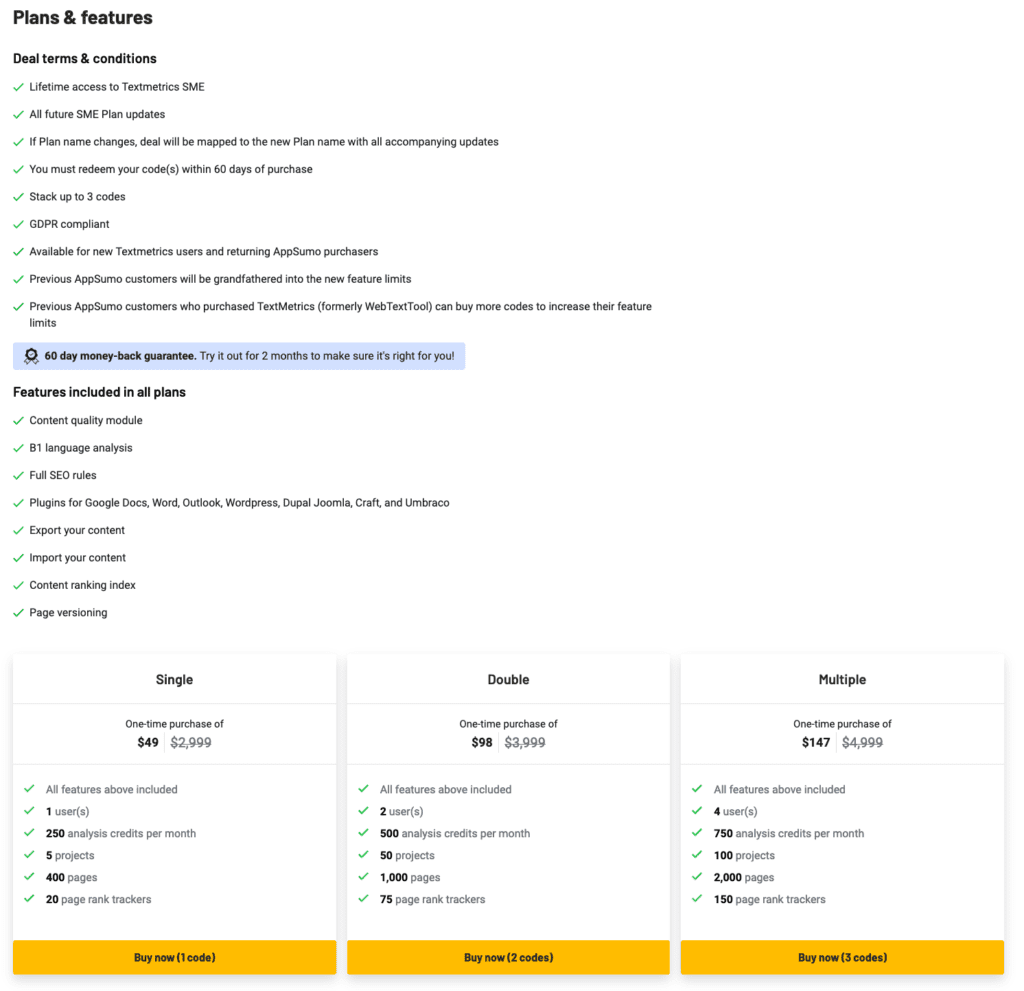Select the Multiple plan heading

pos(842,680)
